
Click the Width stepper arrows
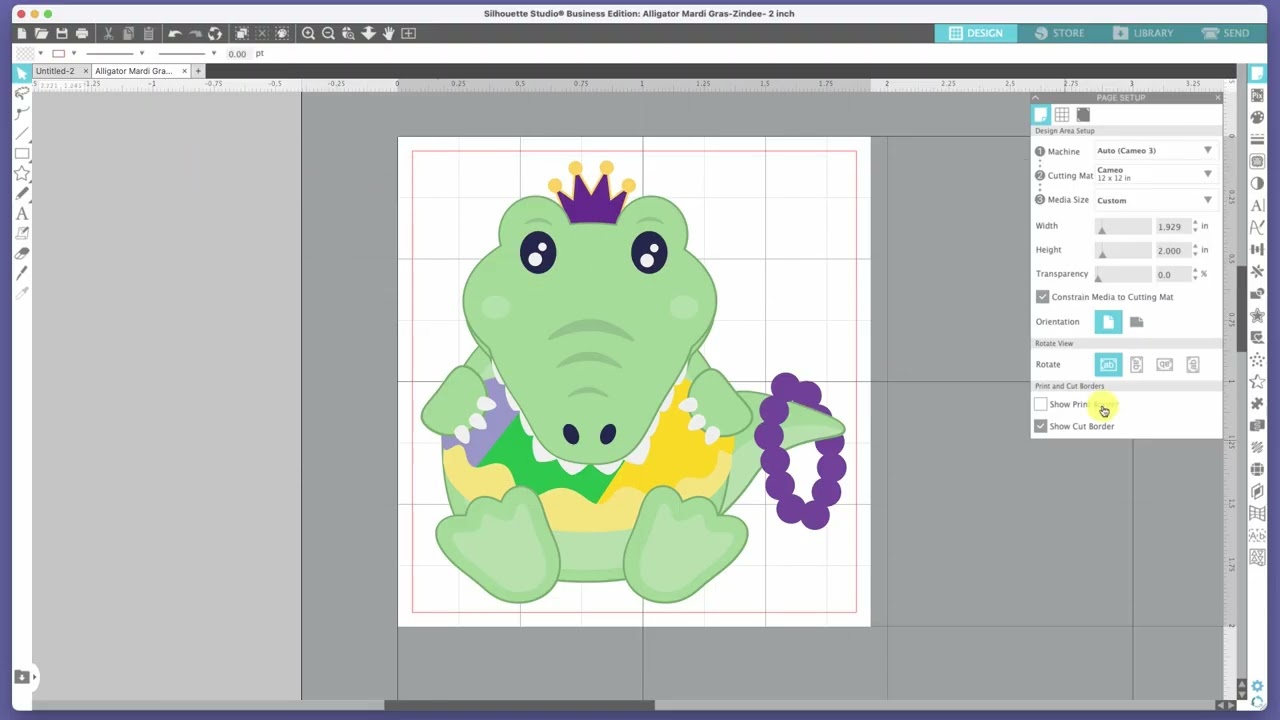pos(1195,227)
